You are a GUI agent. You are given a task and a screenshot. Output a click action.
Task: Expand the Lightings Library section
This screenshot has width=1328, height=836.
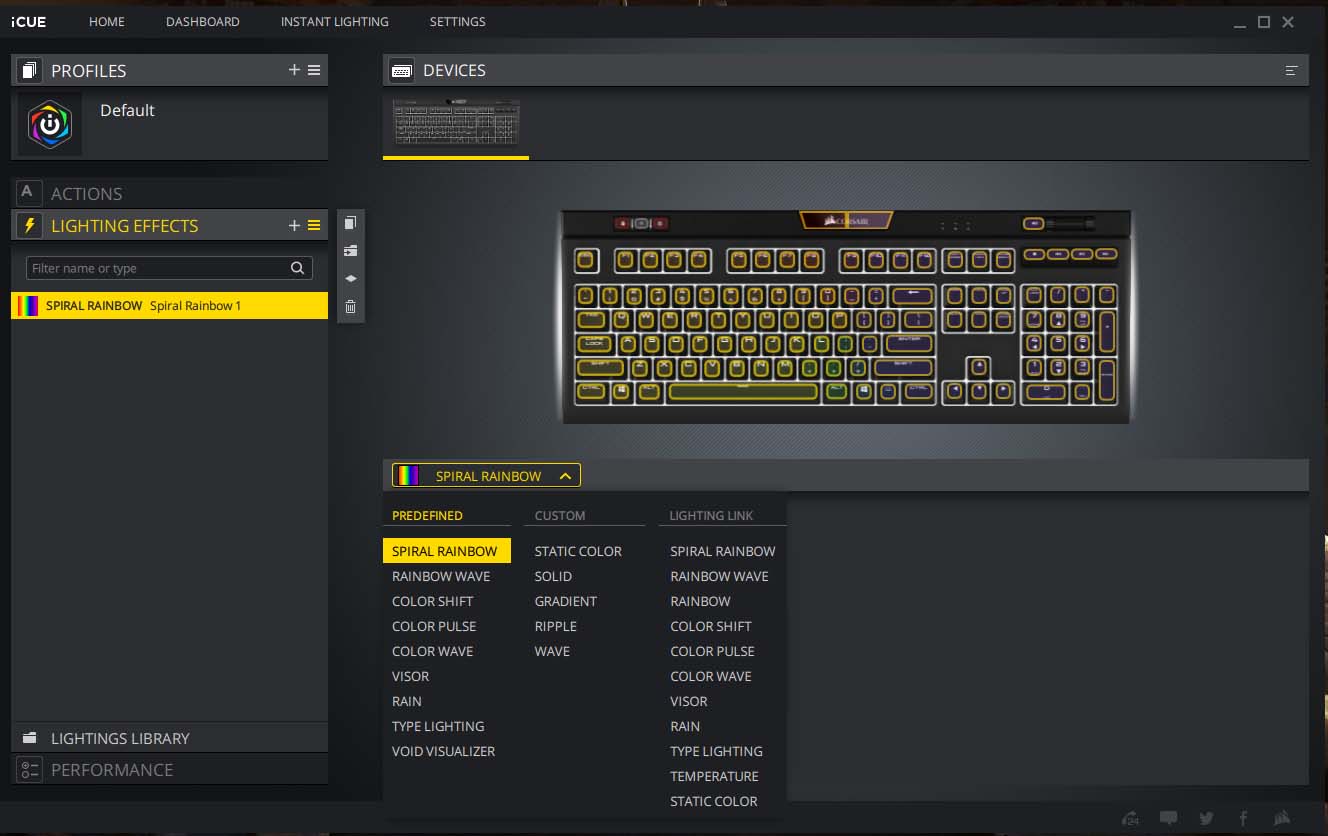(x=120, y=738)
